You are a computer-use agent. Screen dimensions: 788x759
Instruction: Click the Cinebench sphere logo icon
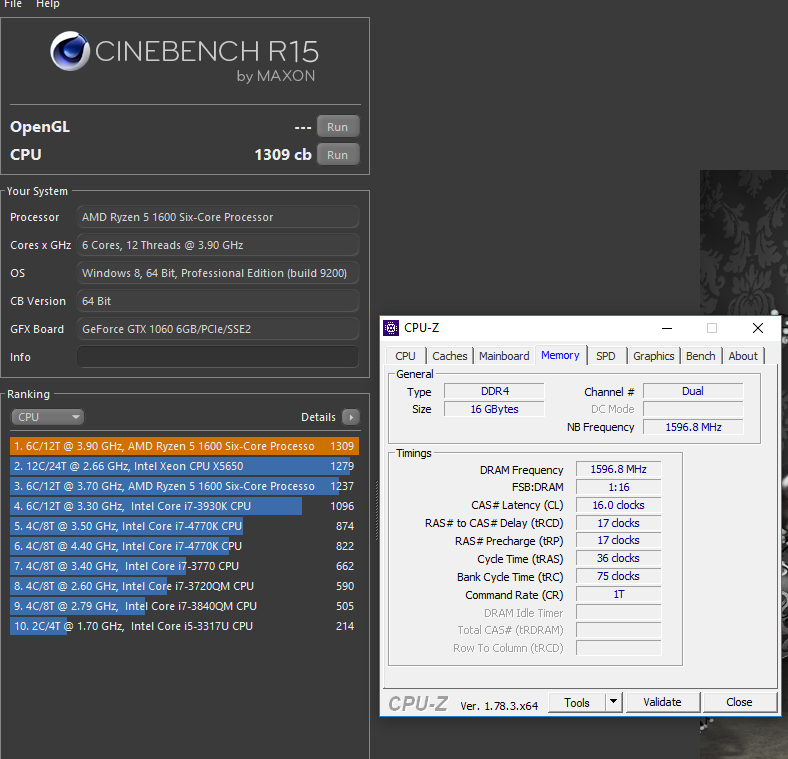(x=70, y=51)
